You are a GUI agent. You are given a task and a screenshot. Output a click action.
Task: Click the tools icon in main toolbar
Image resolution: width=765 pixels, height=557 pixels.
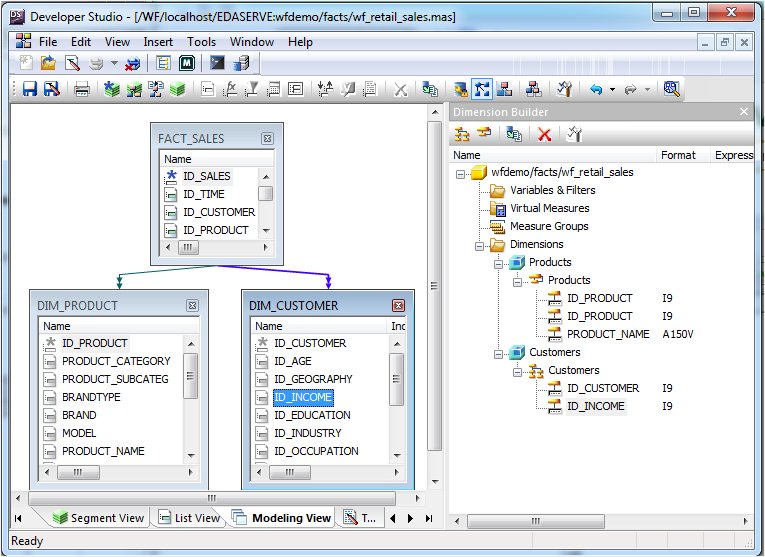[x=564, y=89]
